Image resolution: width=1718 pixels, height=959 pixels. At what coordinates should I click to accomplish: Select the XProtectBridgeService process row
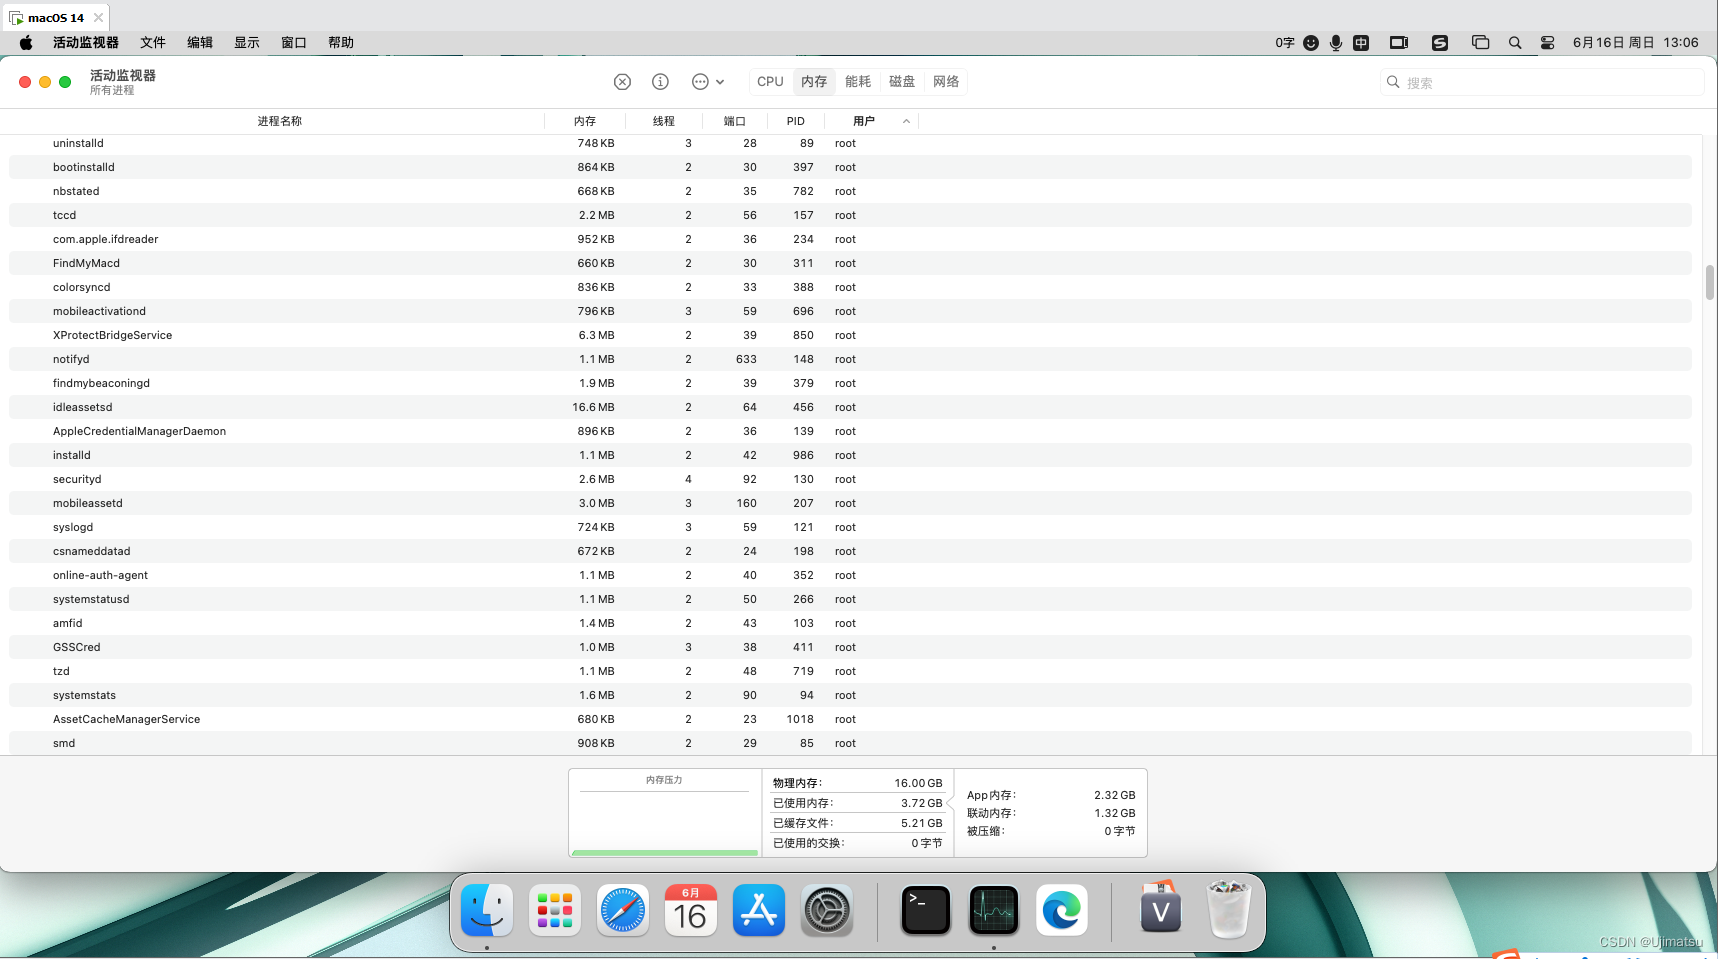[x=850, y=335]
